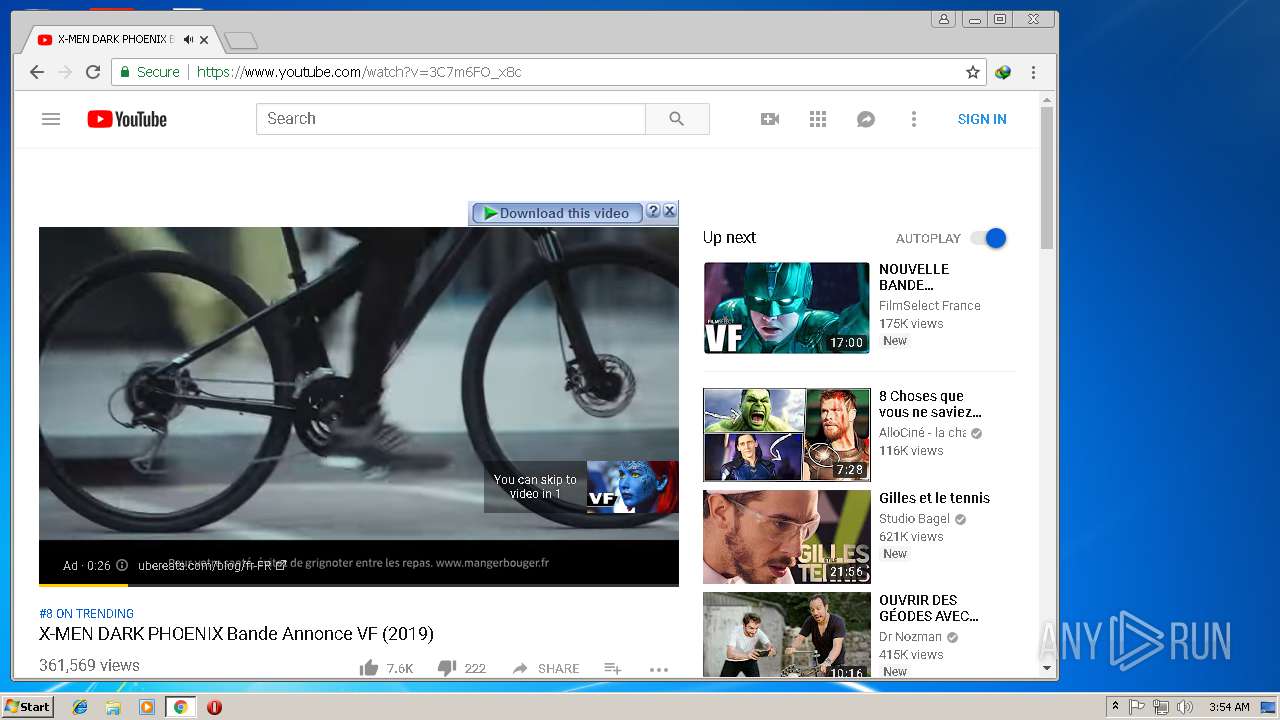
Task: Open the #8 ON TRENDING link
Action: coord(86,613)
